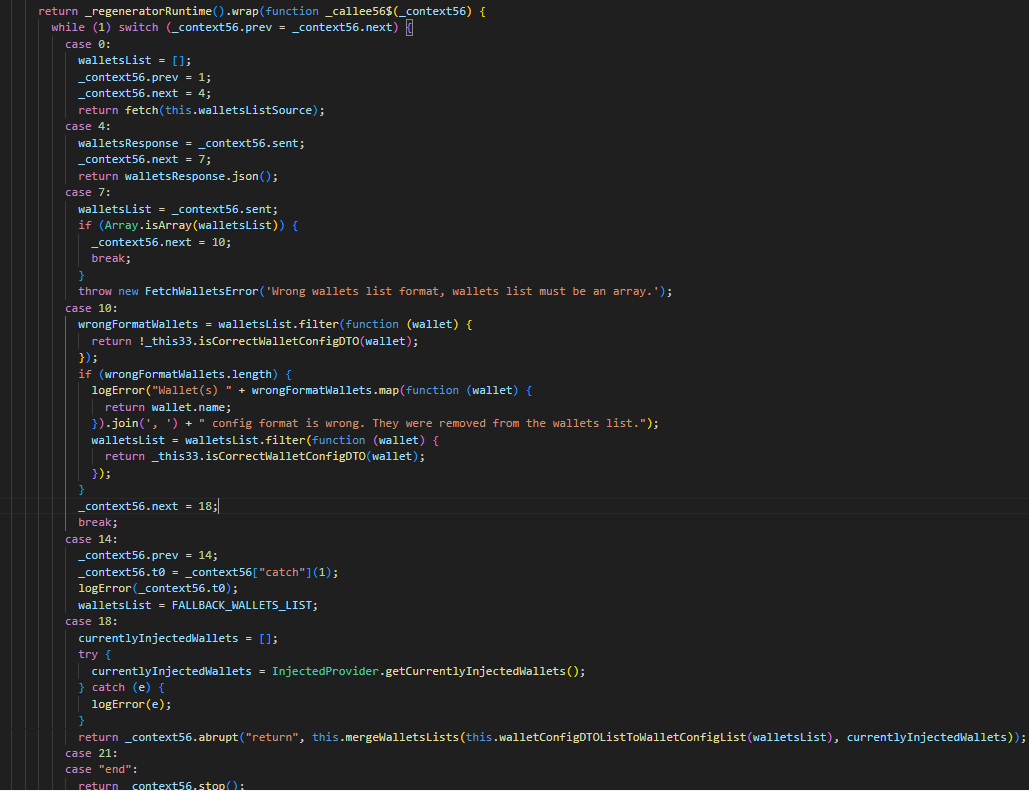Click 'walletsList = walletsList.filter(function (wallet) {' line

(264, 440)
